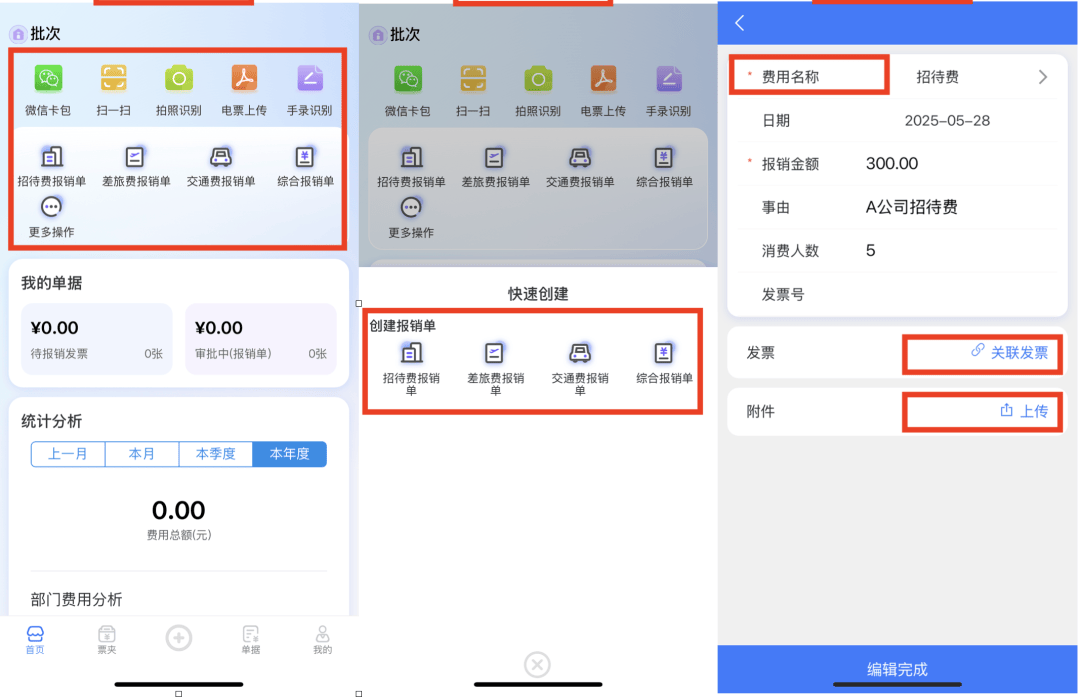Tap the center plus add button

(179, 637)
